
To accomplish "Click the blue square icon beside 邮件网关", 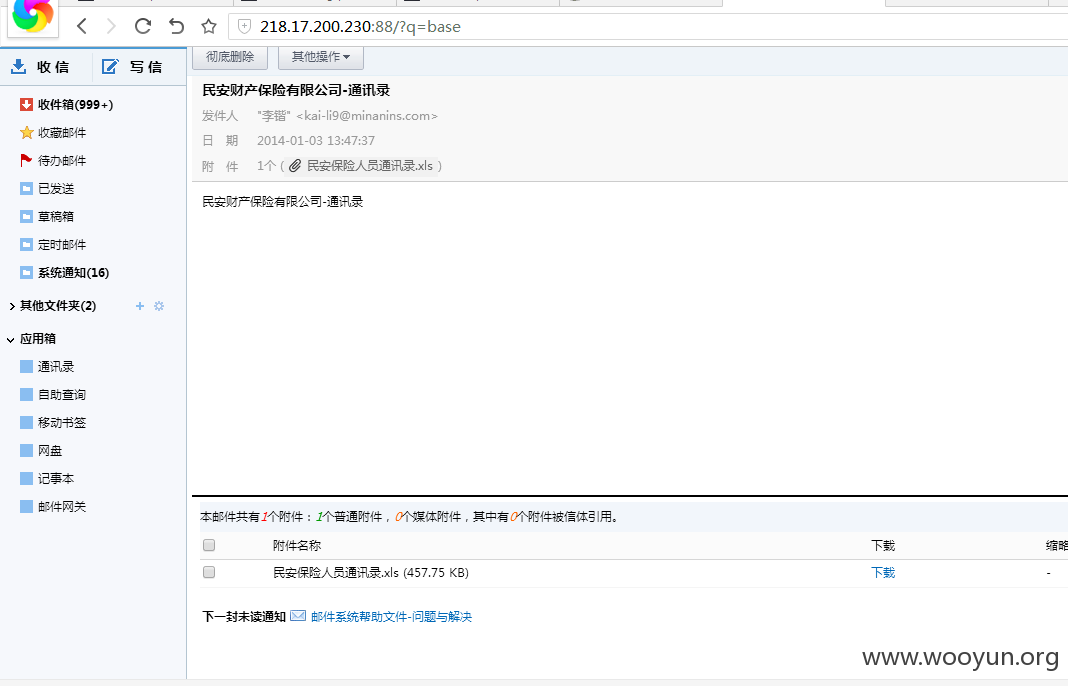I will click(x=27, y=506).
